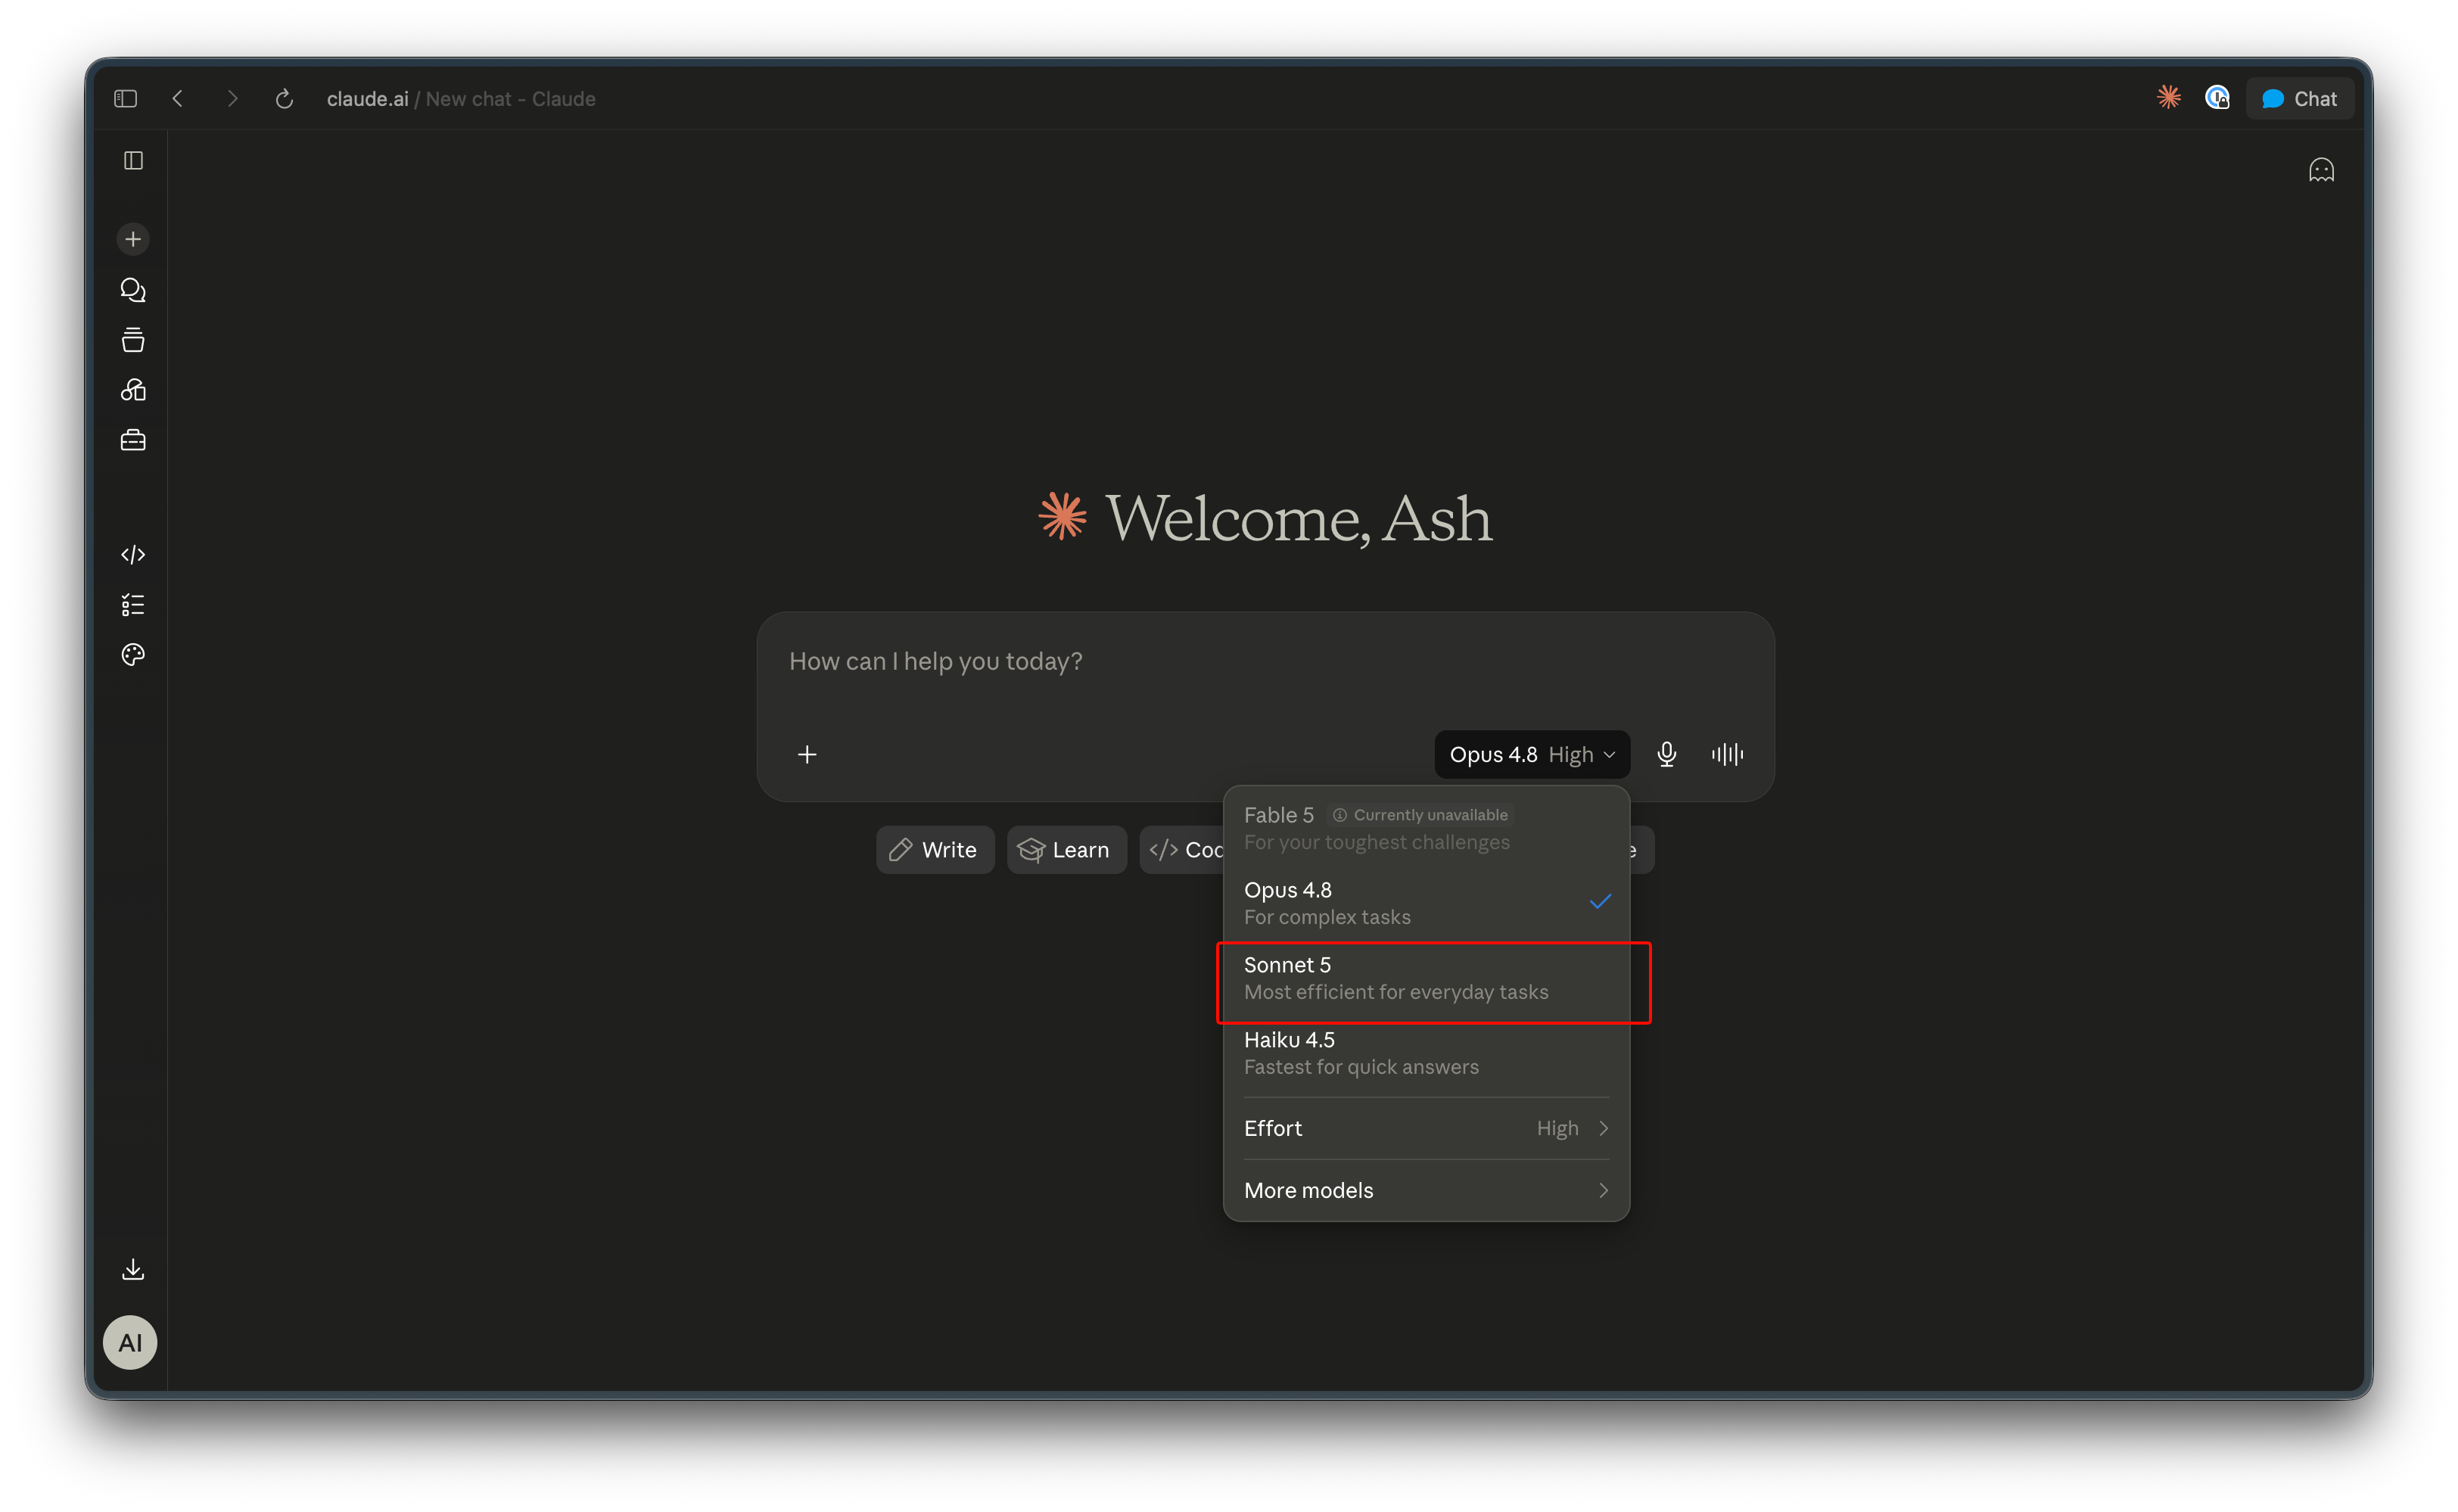Expand the More models submenu
Screen dimensions: 2458x1512
point(1426,1190)
